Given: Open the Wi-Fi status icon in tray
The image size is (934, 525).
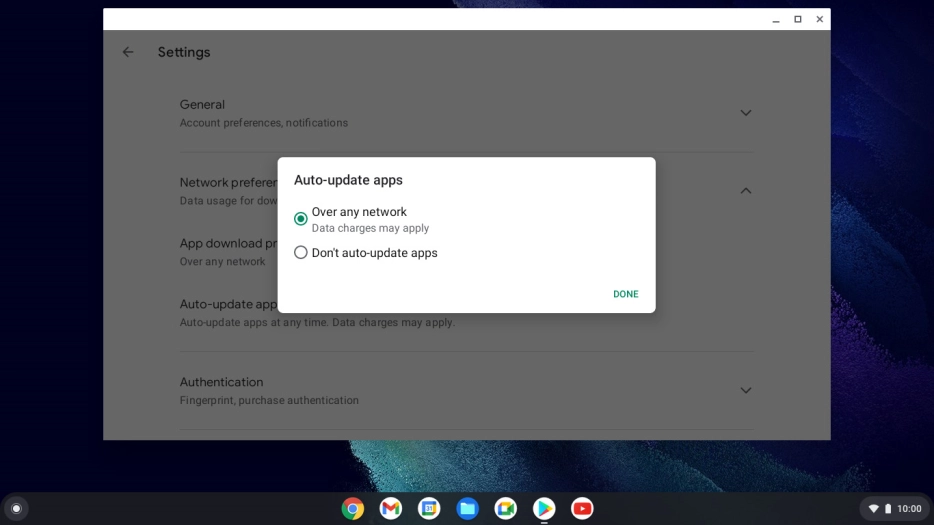Looking at the screenshot, I should [x=873, y=508].
